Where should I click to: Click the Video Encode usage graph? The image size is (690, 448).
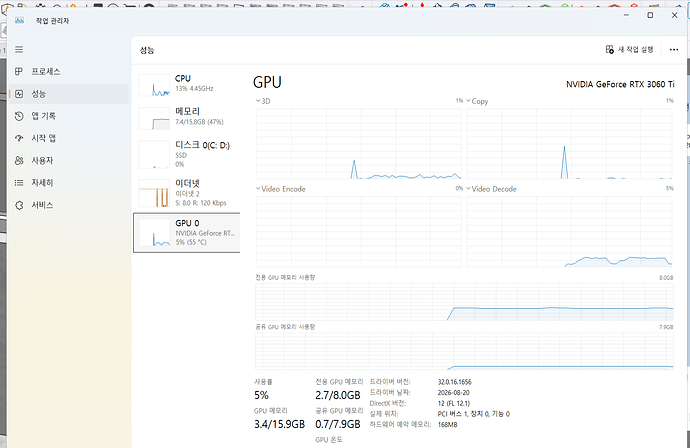(359, 231)
